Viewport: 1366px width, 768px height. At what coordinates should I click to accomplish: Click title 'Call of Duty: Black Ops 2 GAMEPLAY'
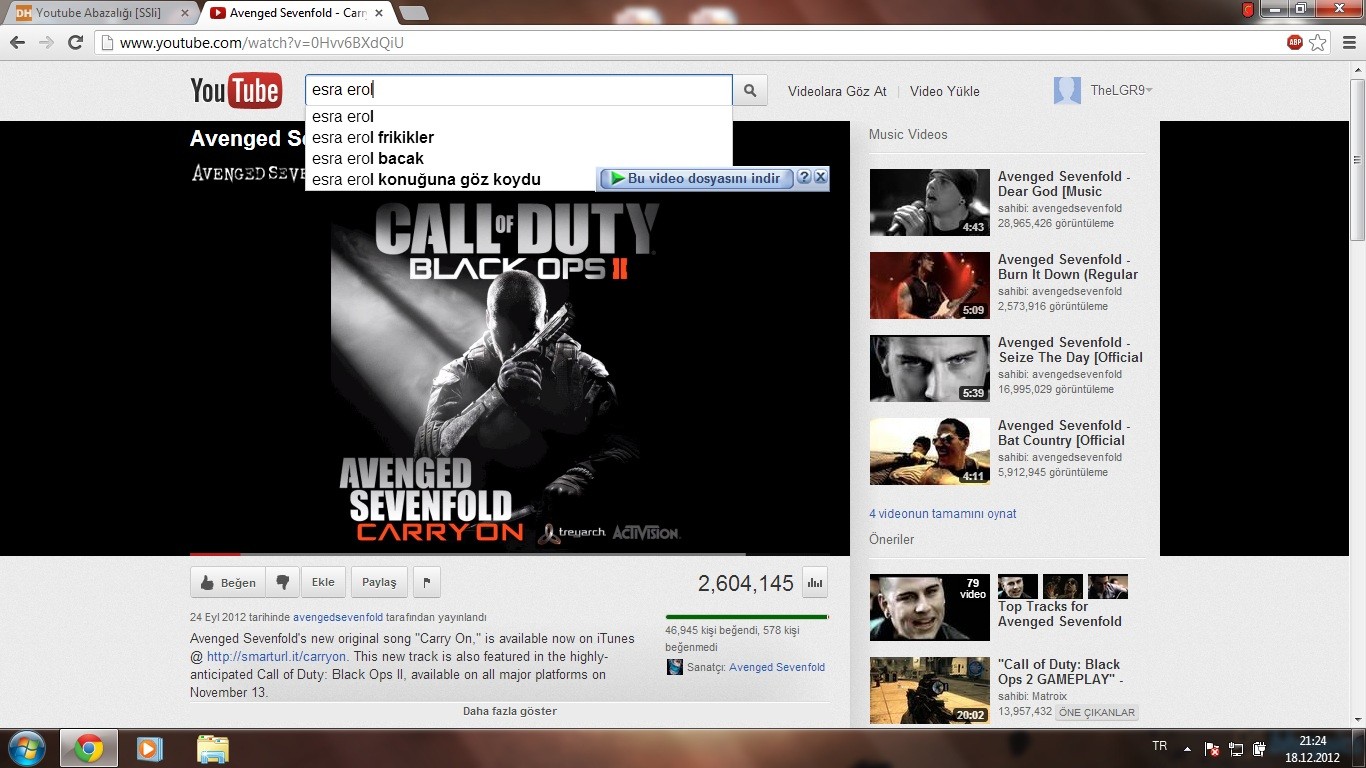[x=1060, y=672]
